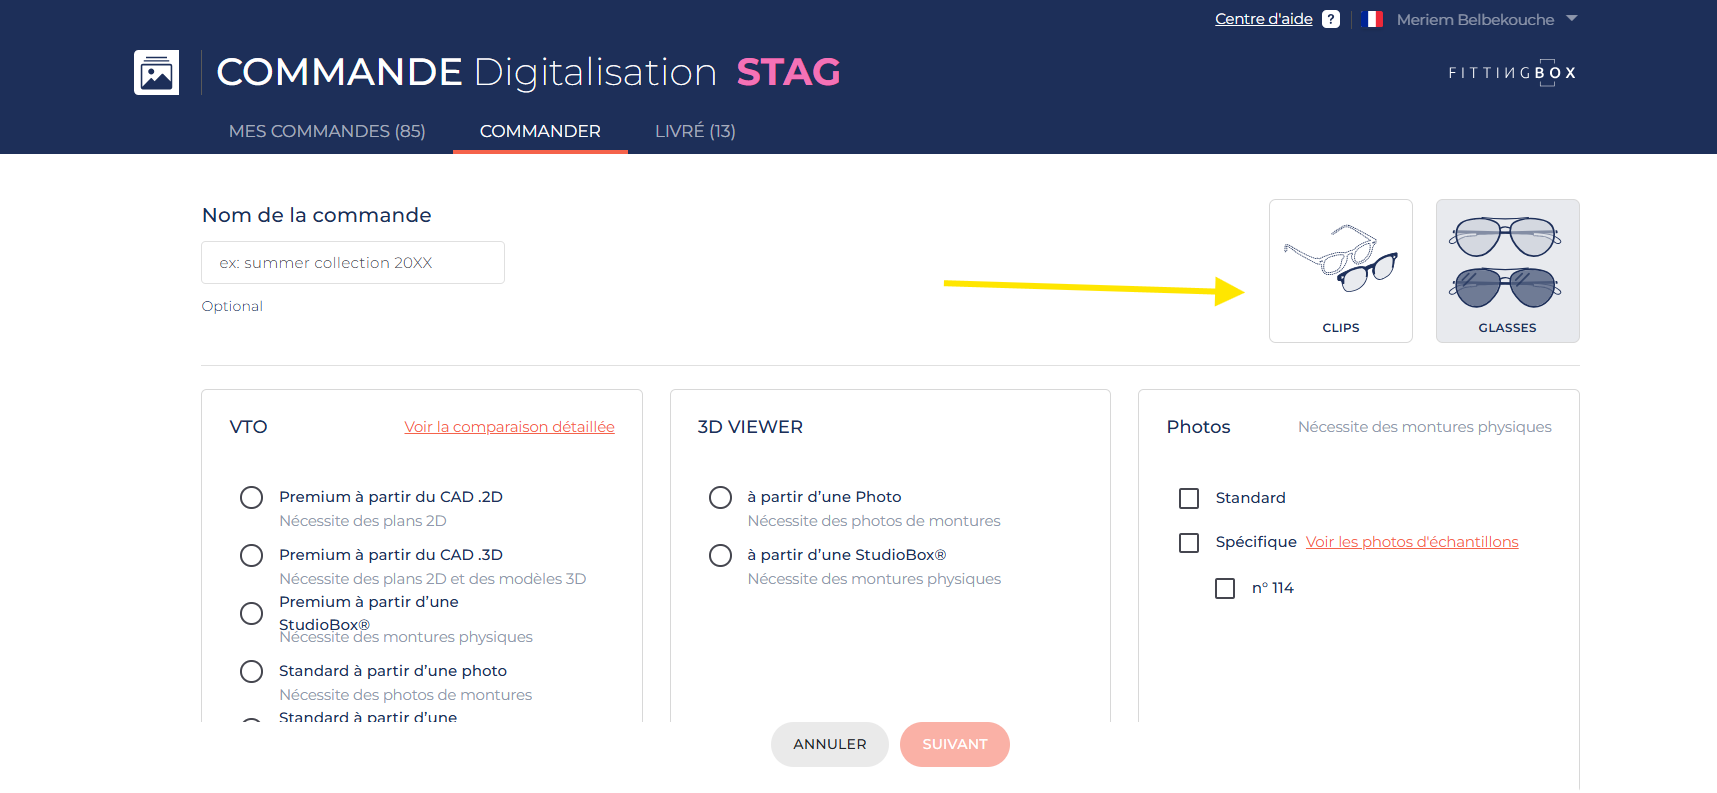The height and width of the screenshot is (793, 1717).
Task: Click the image gallery logo icon
Action: tap(157, 73)
